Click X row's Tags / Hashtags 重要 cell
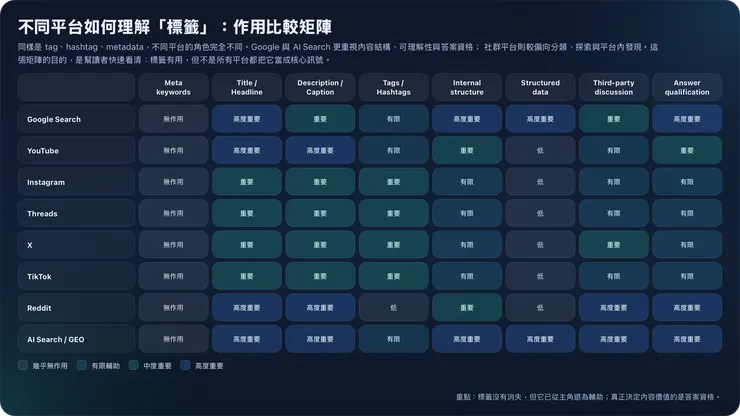 coord(394,245)
